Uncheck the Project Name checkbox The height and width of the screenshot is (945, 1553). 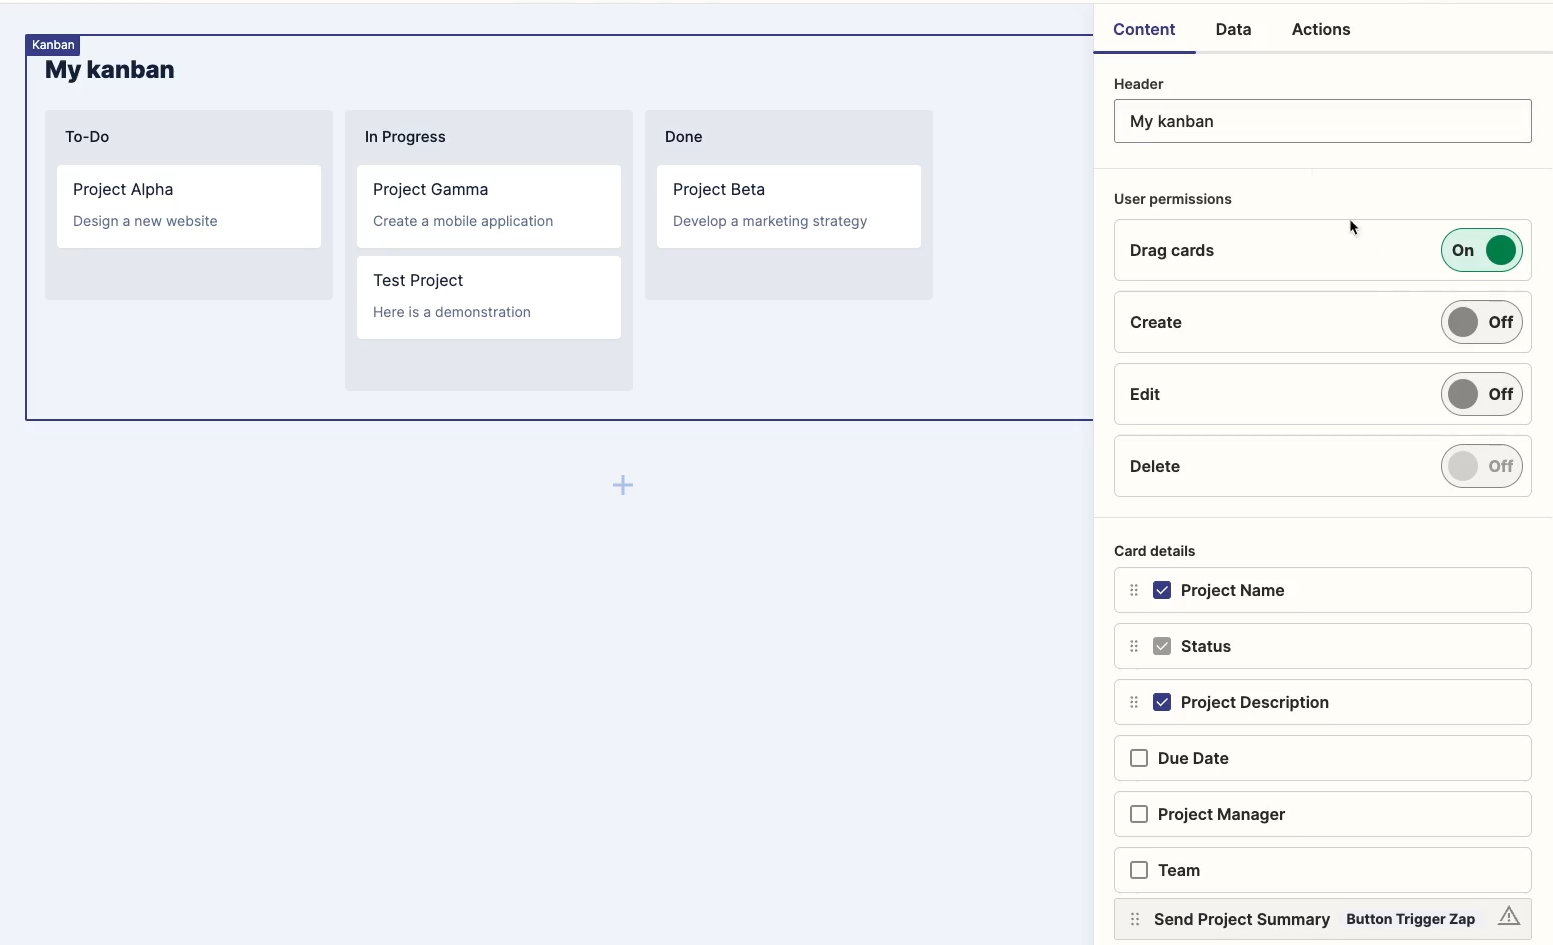(x=1162, y=590)
